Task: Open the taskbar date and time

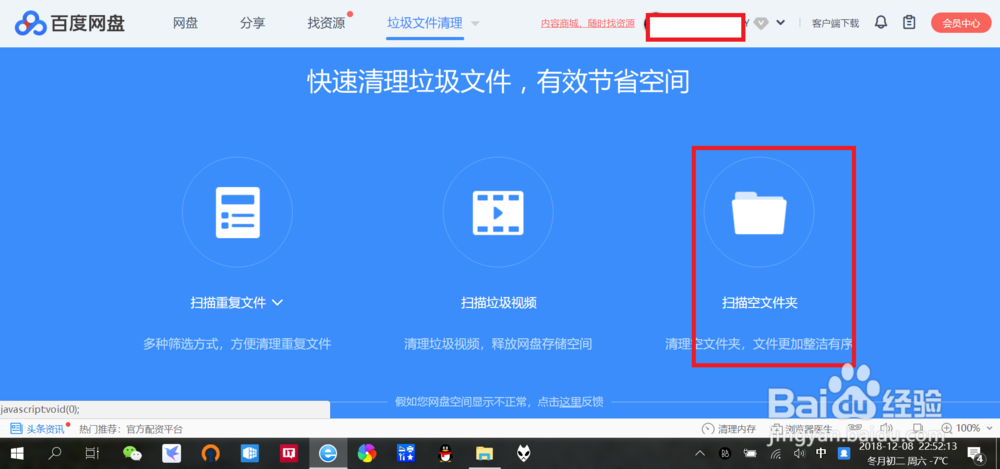Action: pyautogui.click(x=908, y=454)
